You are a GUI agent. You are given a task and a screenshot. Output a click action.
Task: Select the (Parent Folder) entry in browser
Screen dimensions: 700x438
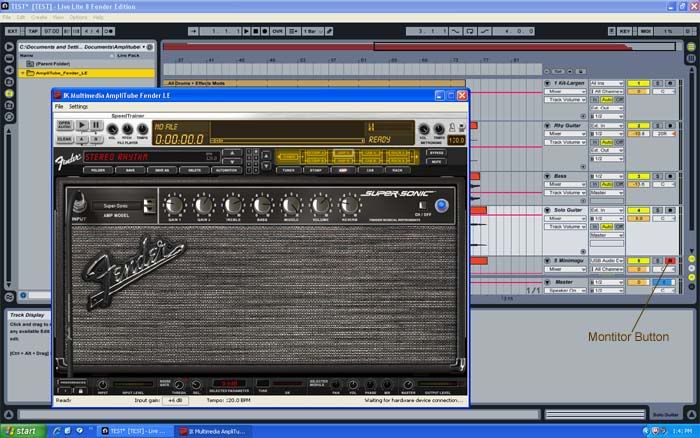(87, 64)
